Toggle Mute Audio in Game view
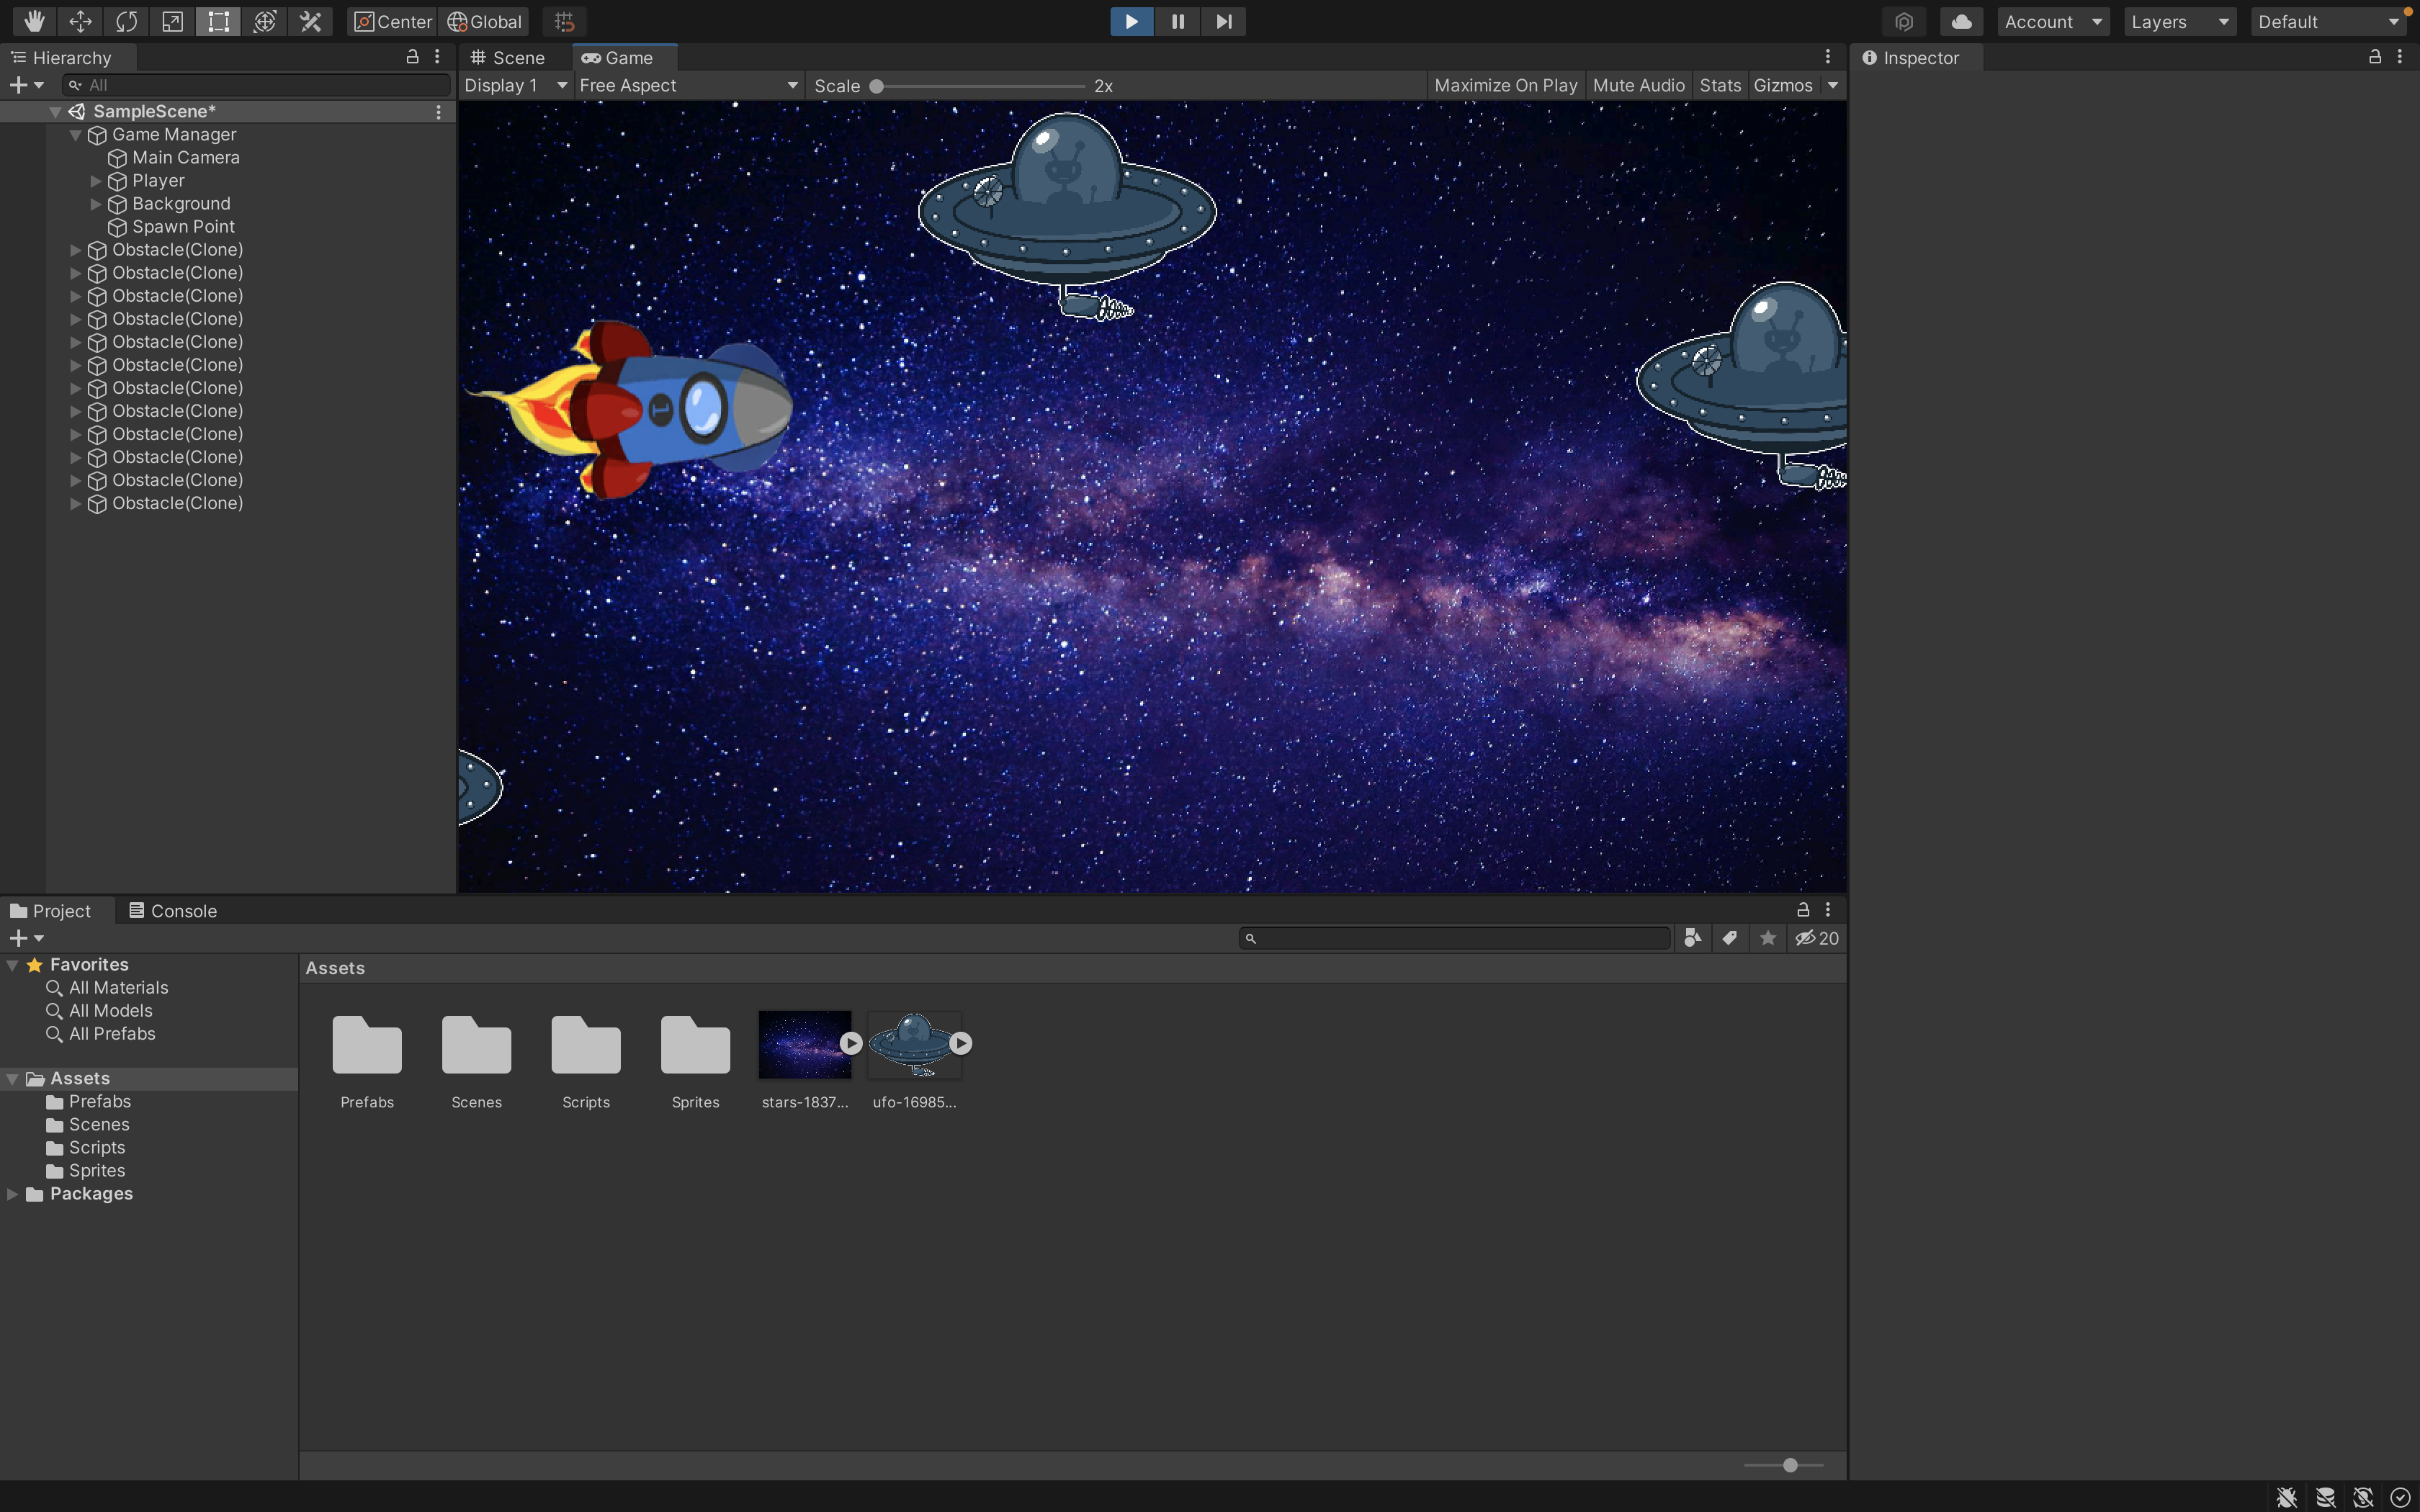Screen dimensions: 2420x1512 tap(1638, 85)
